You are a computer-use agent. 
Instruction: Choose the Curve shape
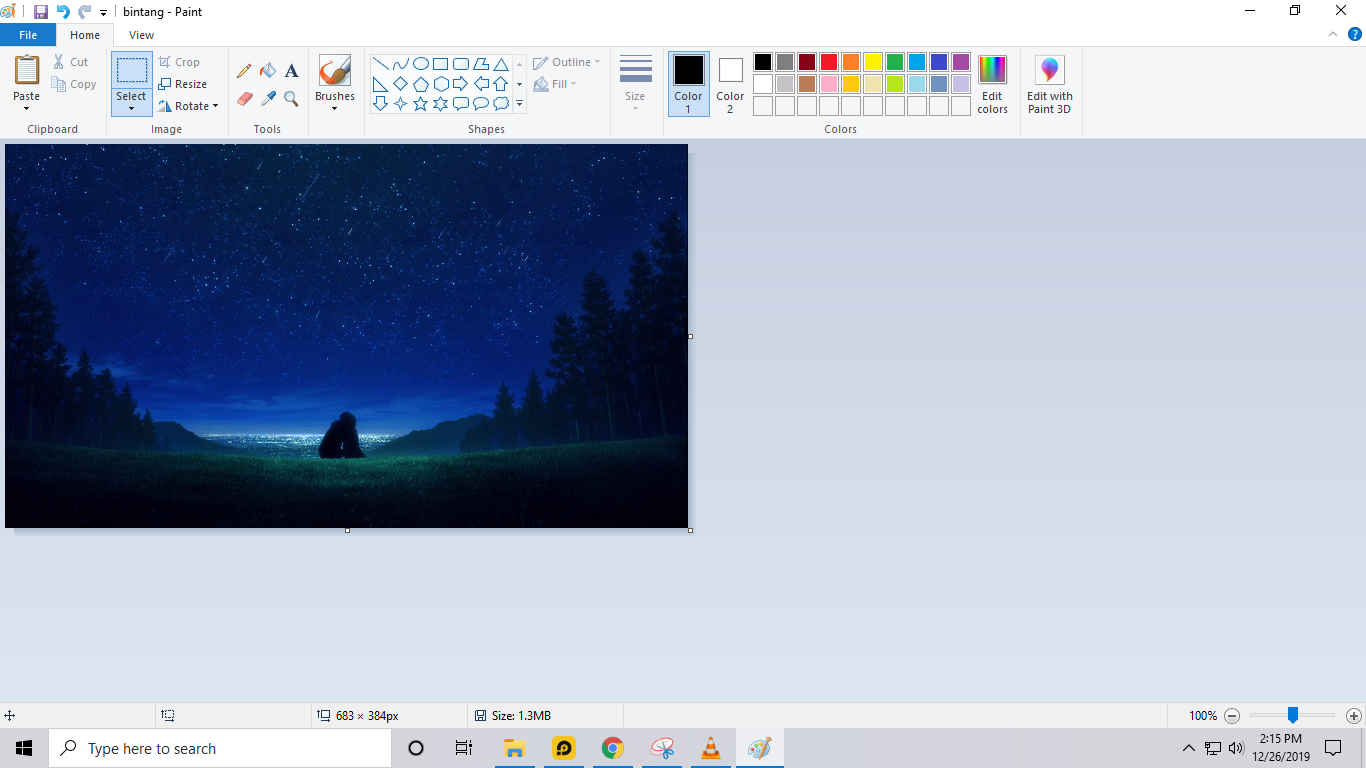tap(400, 64)
